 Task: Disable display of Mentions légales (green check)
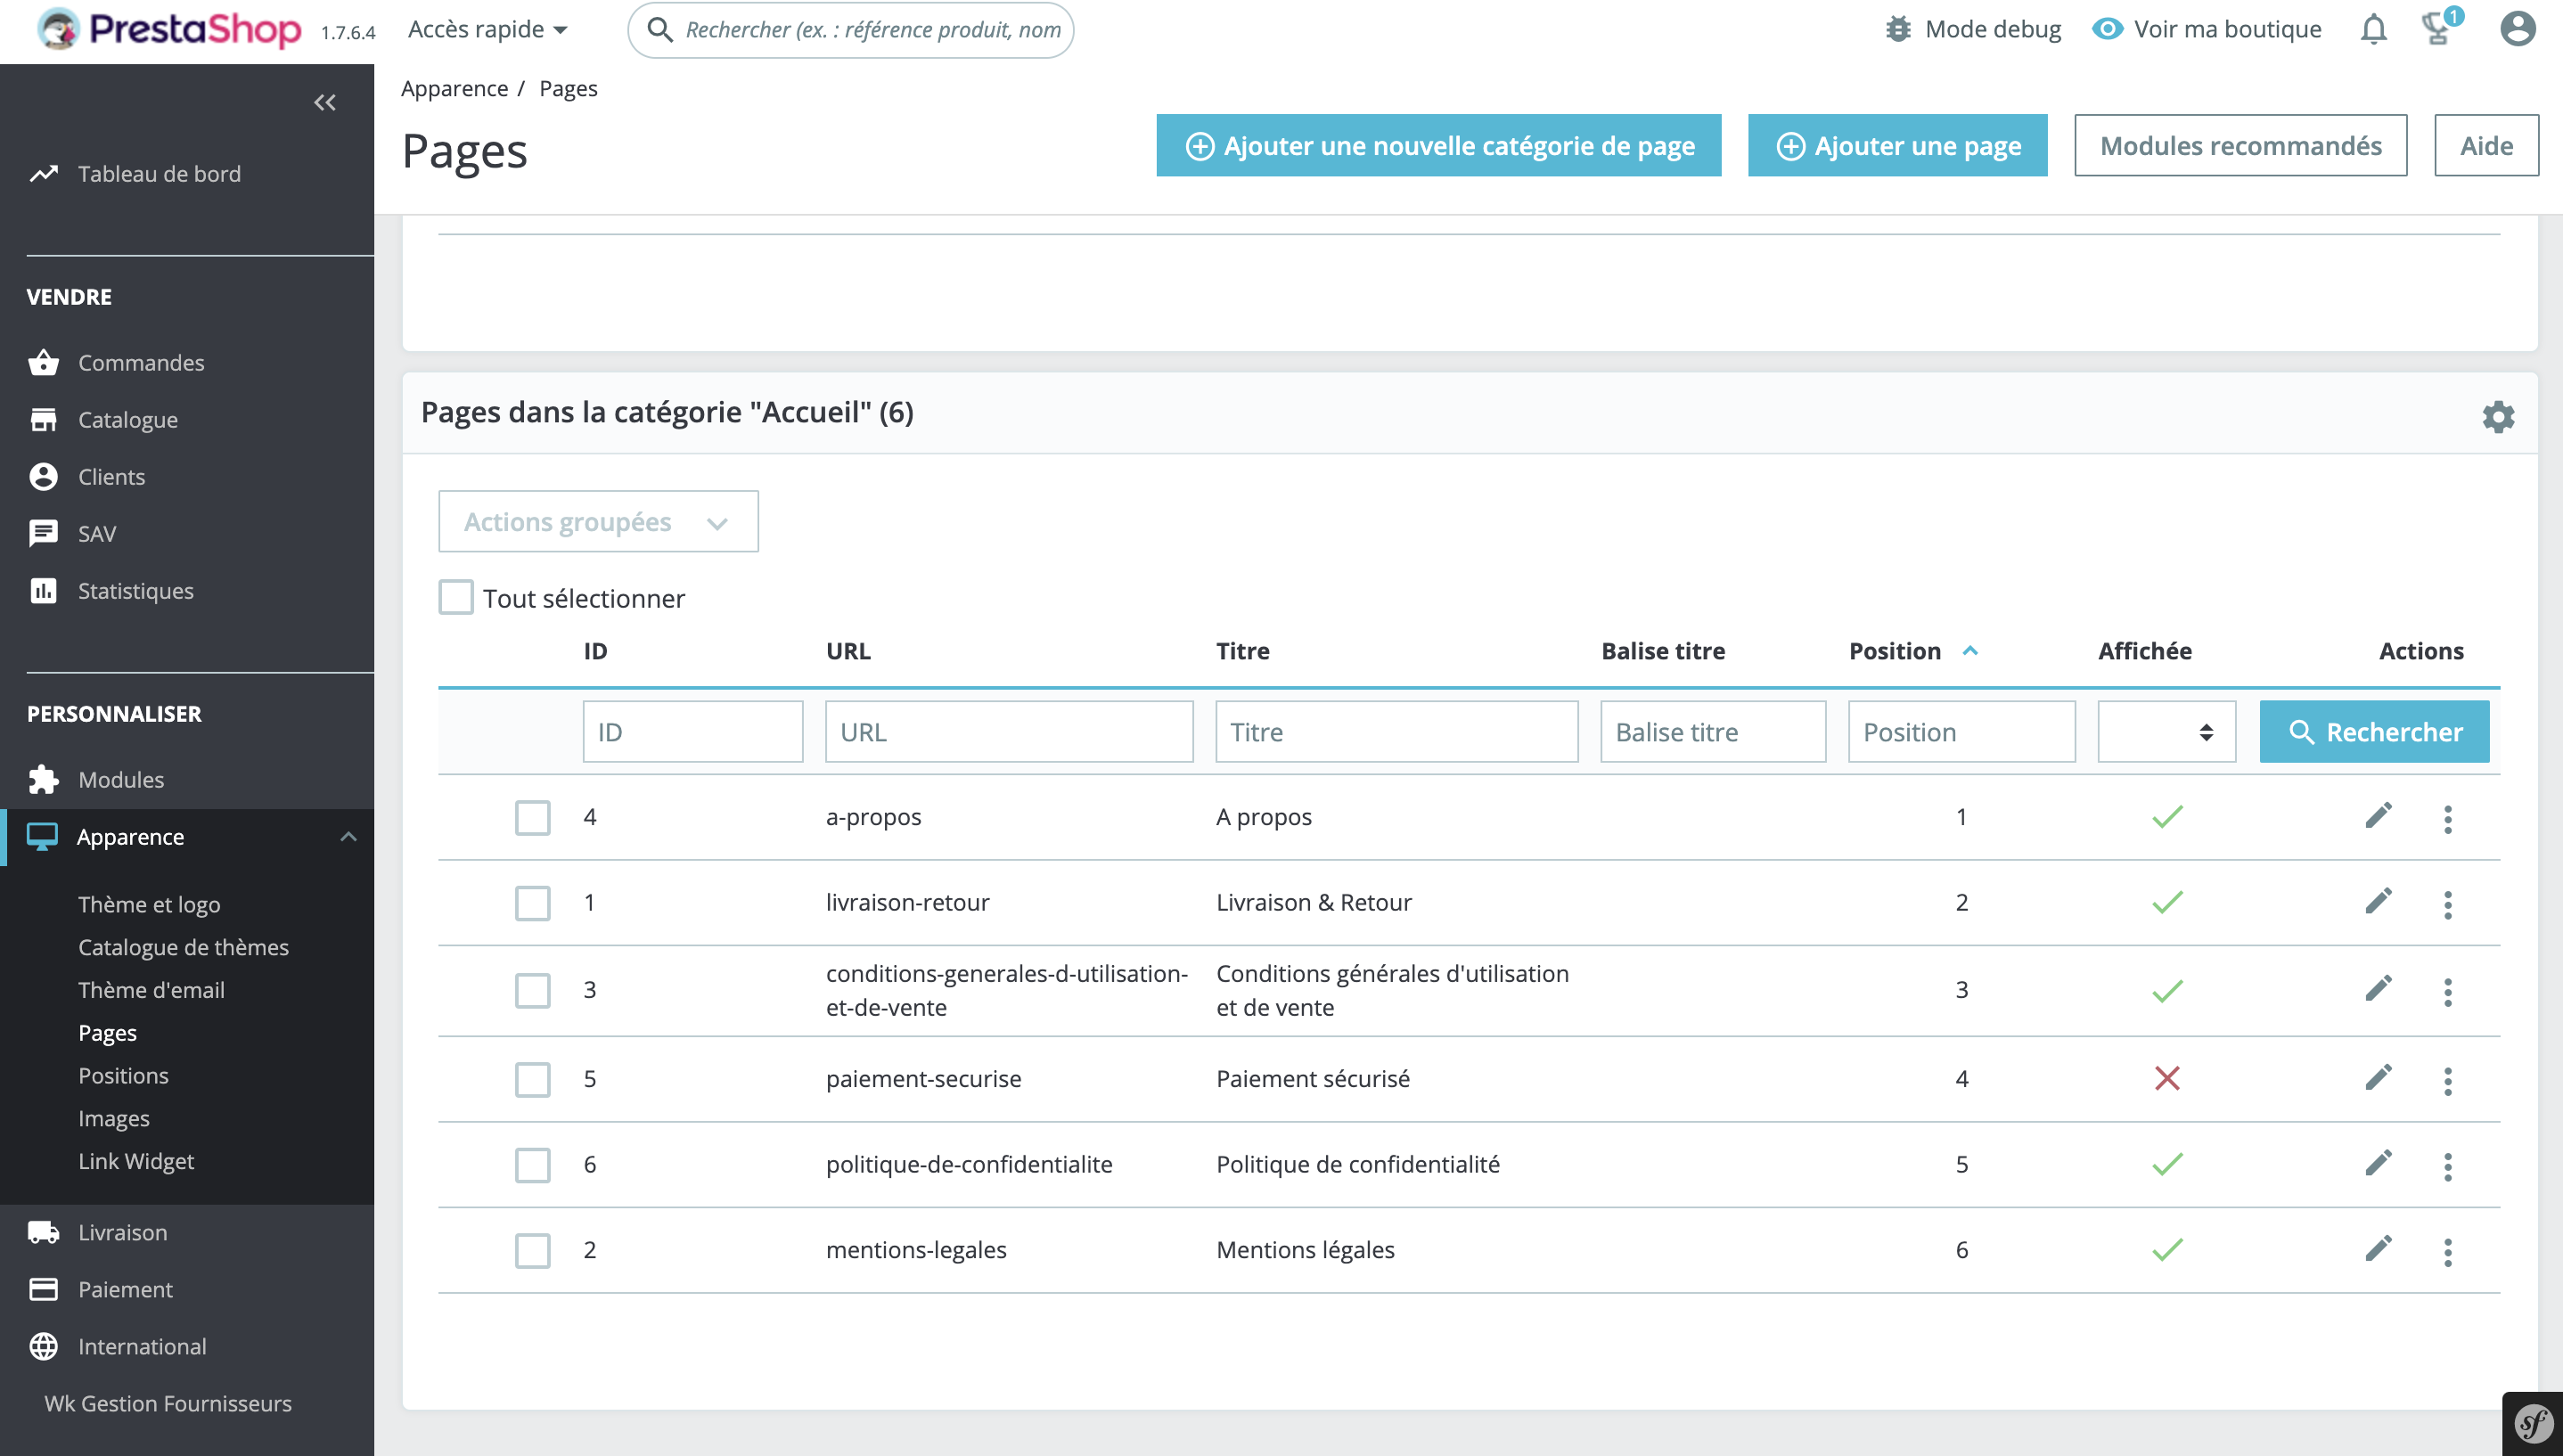click(2167, 1250)
